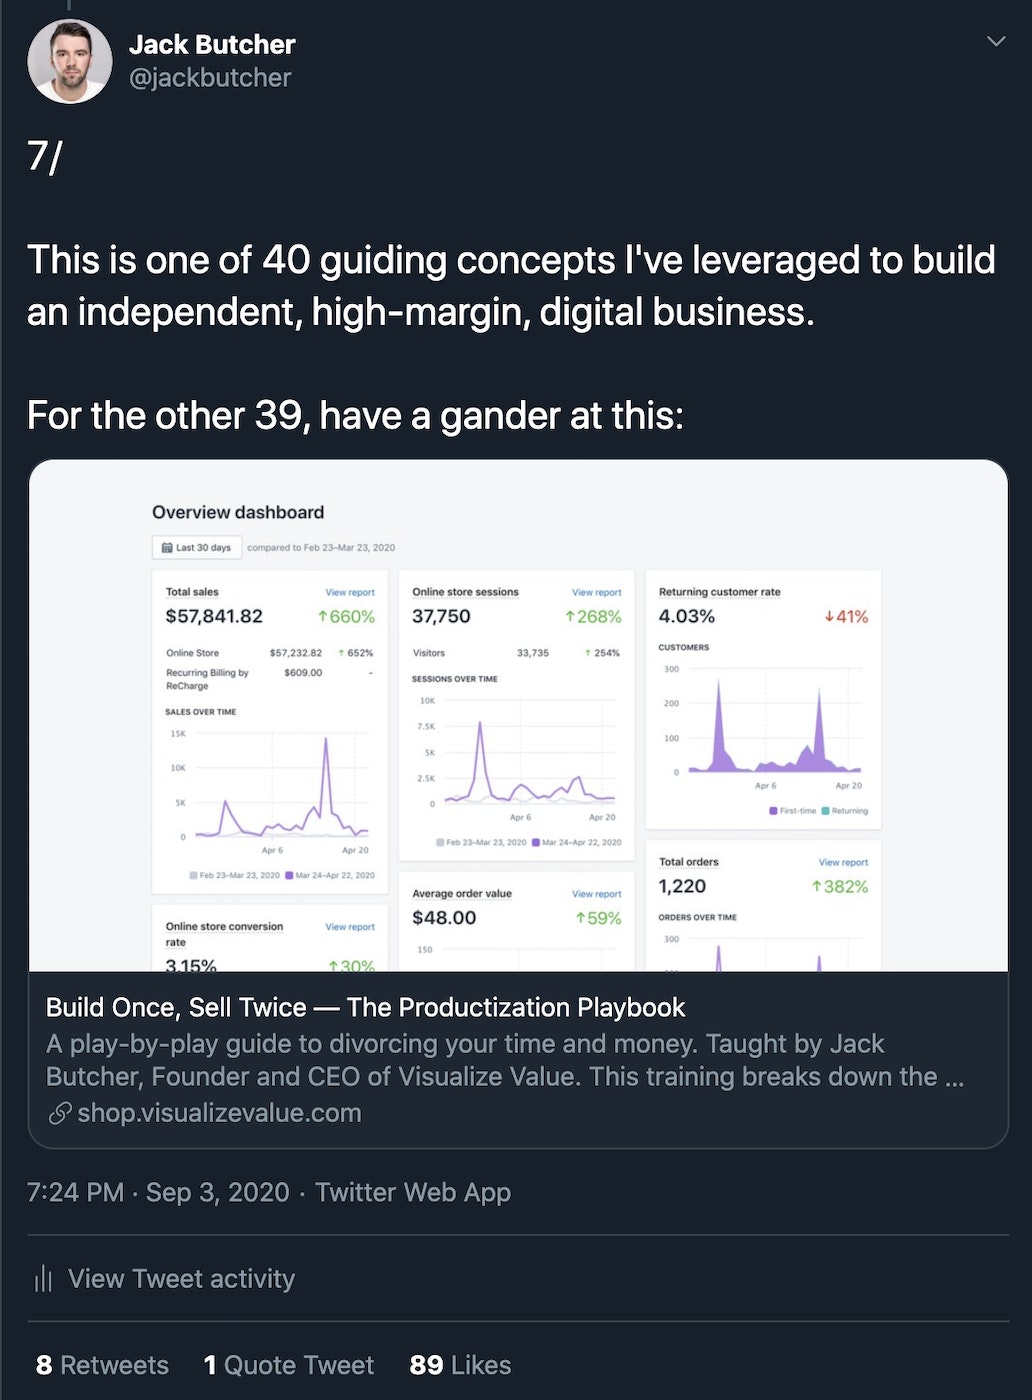The height and width of the screenshot is (1400, 1032).
Task: Click View report on Total orders
Action: point(843,862)
